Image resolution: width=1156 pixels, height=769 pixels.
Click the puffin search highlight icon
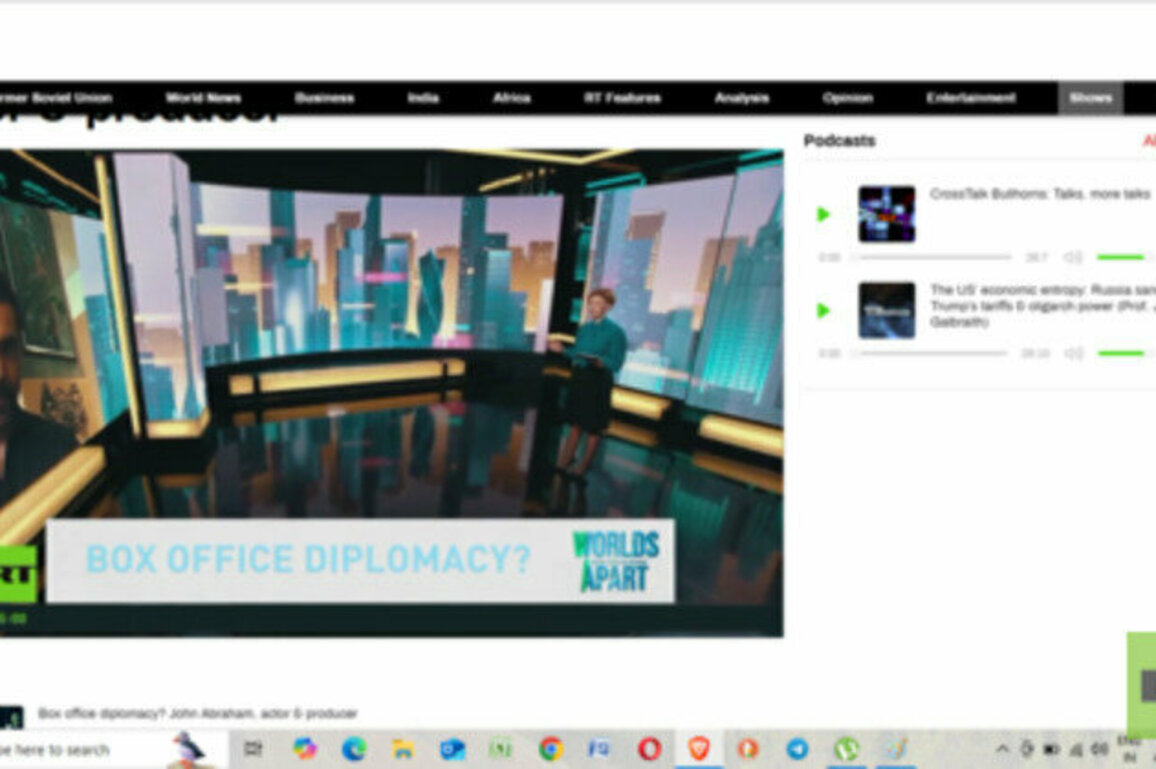click(187, 750)
